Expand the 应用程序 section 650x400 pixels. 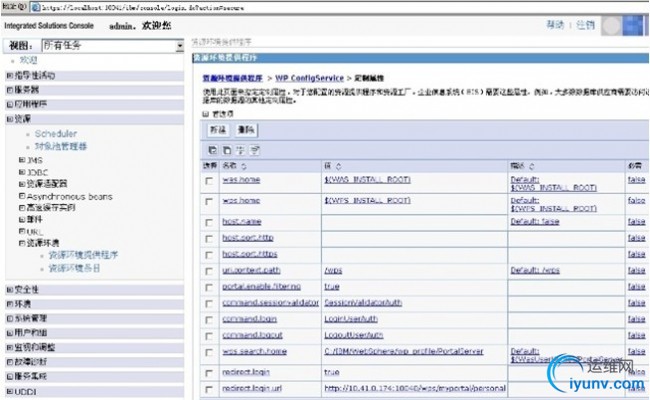(10, 104)
